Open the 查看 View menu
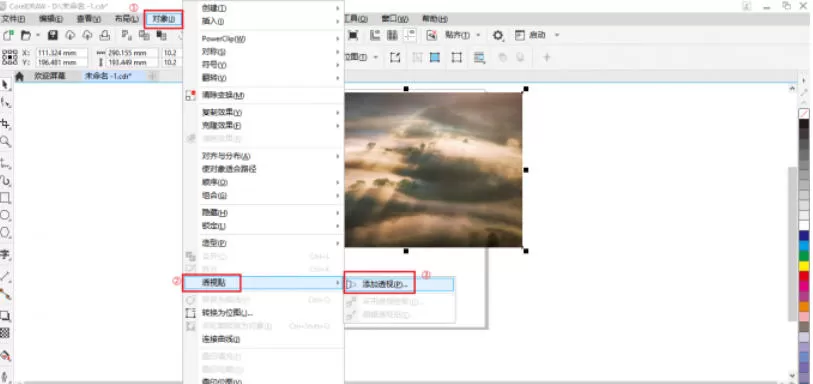 coord(88,19)
